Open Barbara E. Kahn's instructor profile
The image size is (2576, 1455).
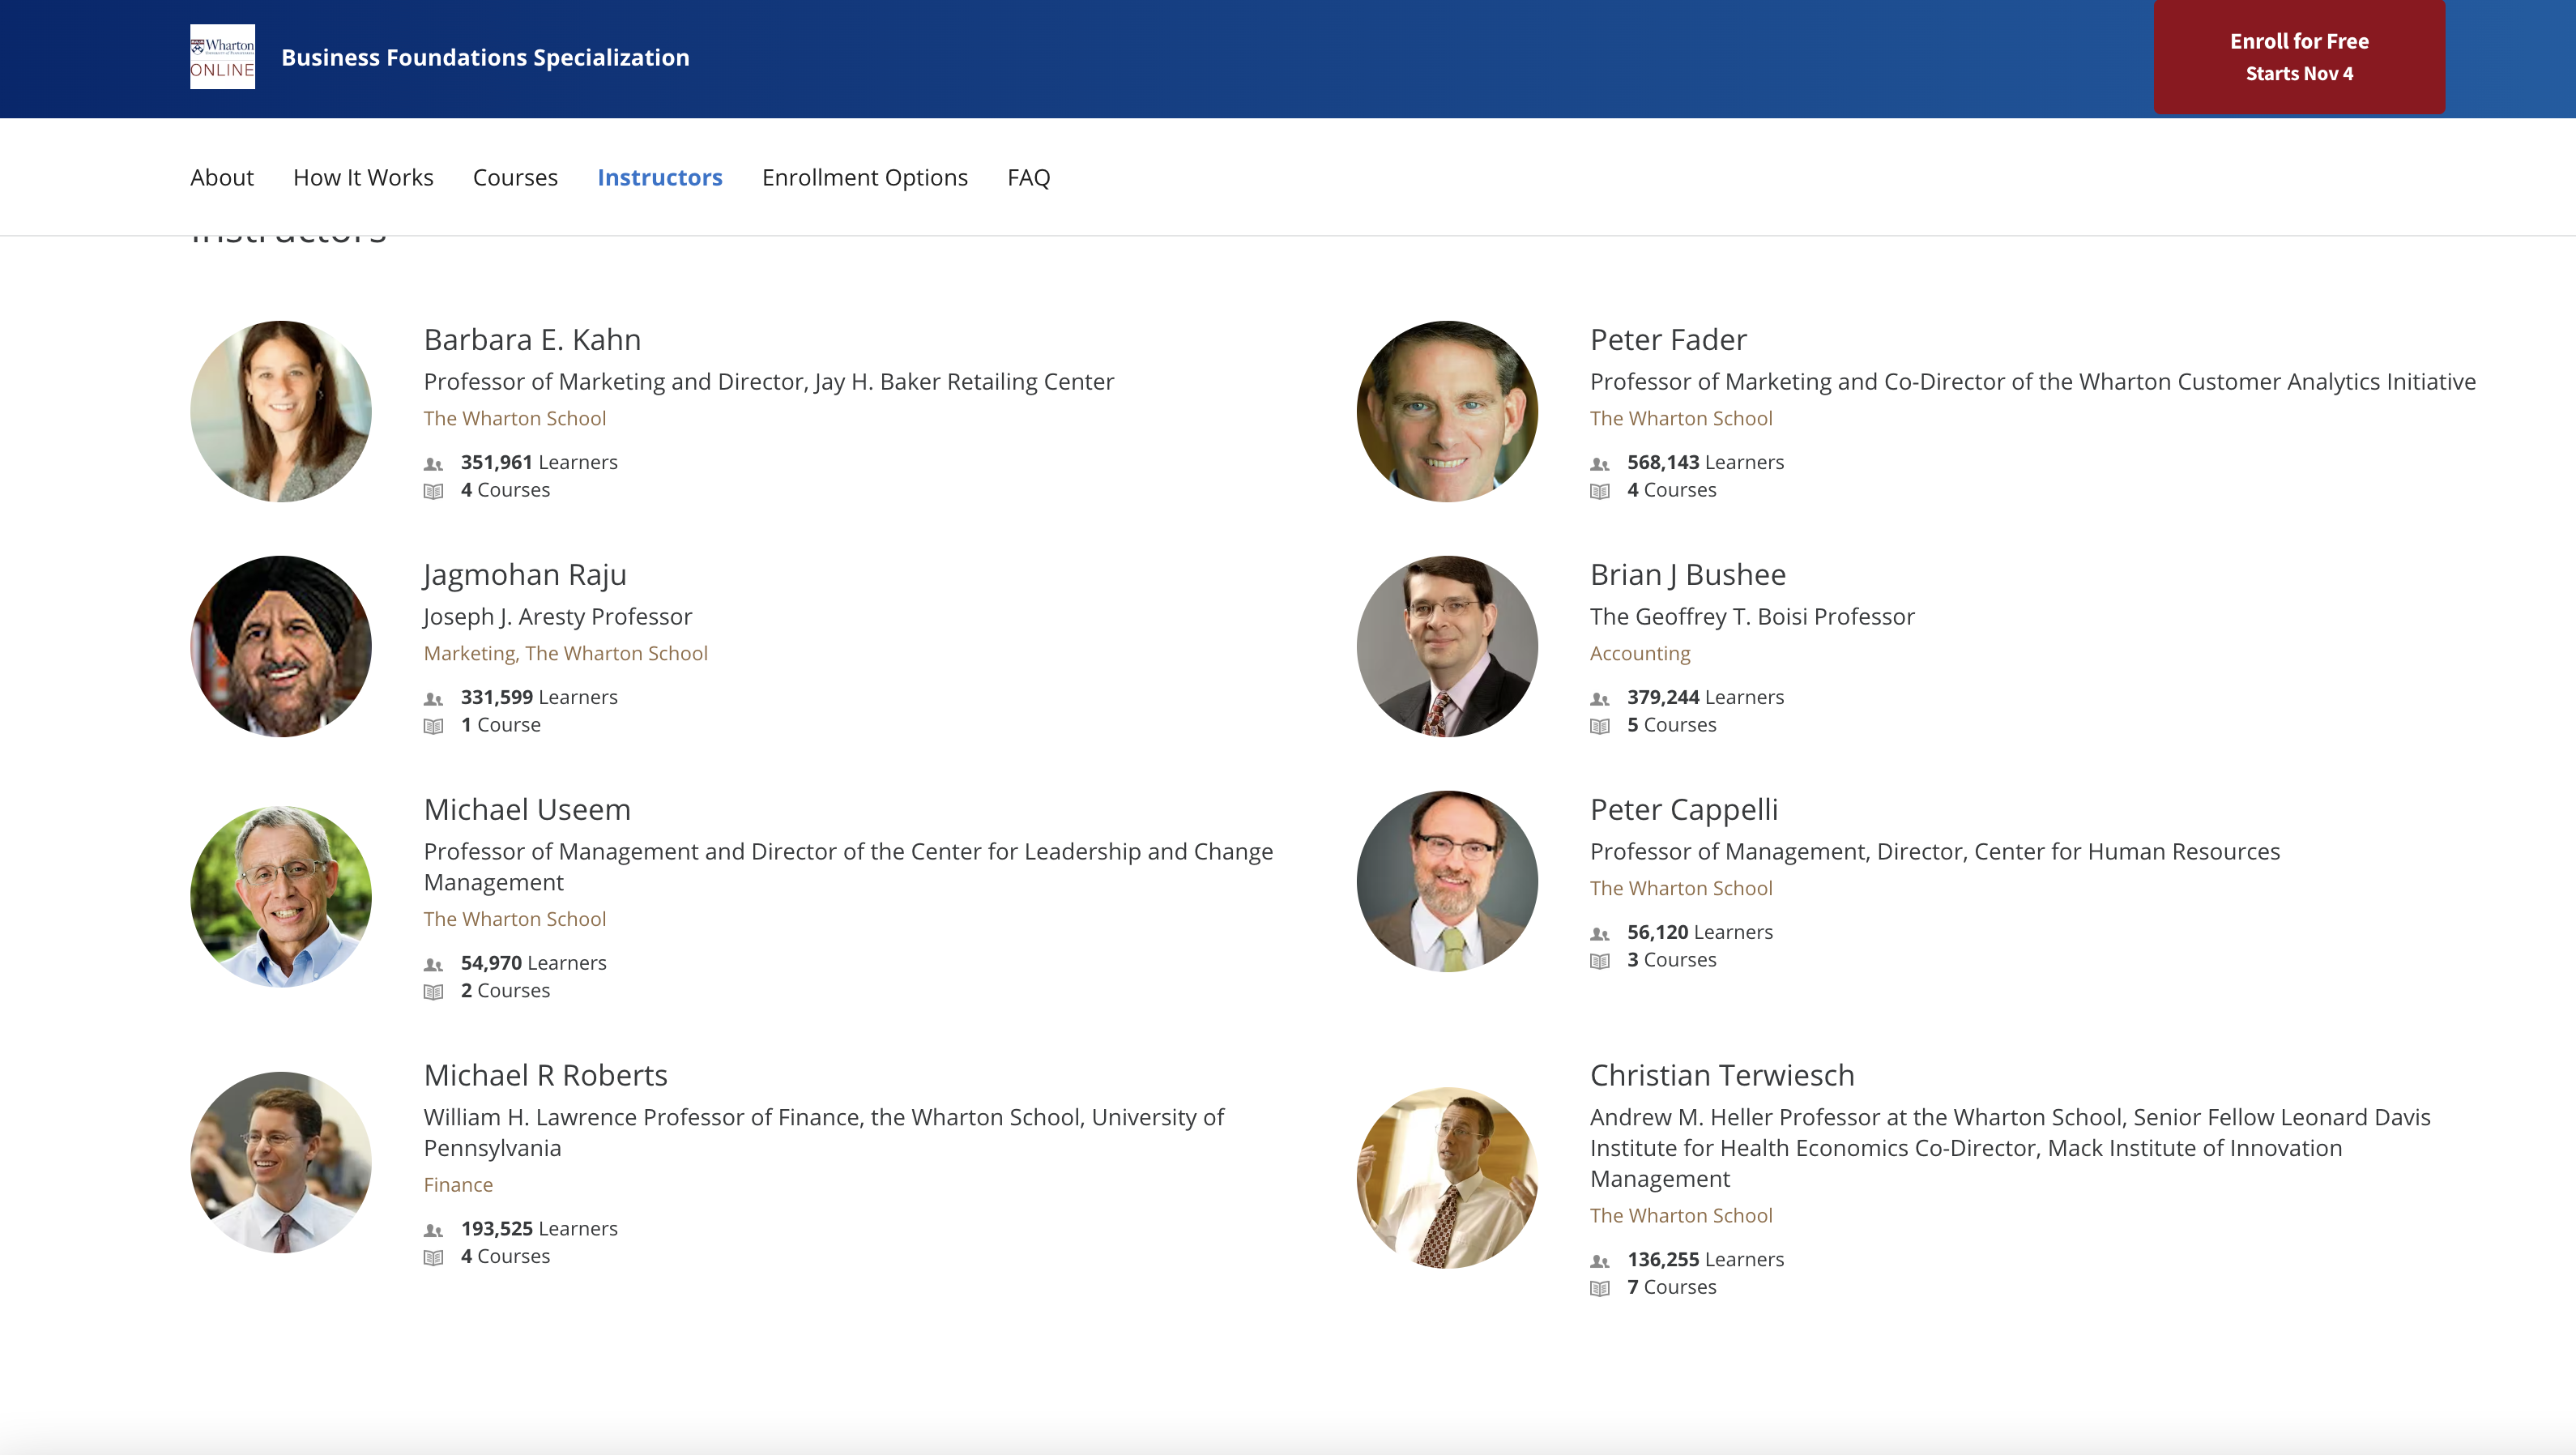[x=532, y=340]
